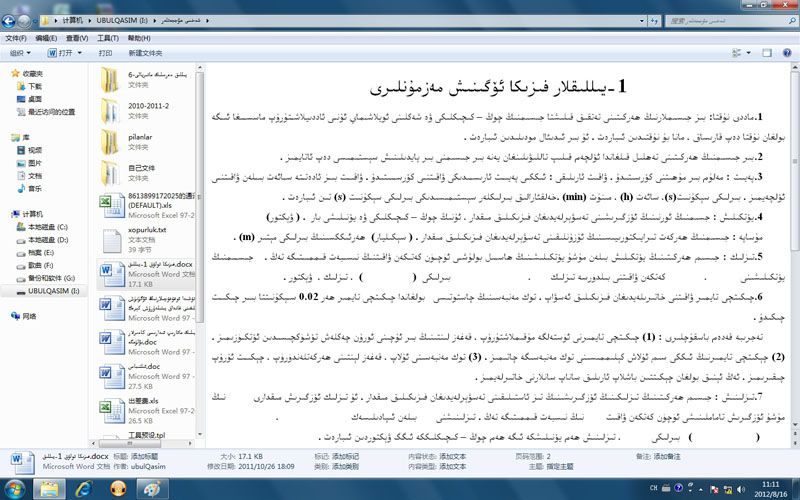The height and width of the screenshot is (500, 800).
Task: Click 新建文件夹 button
Action: click(145, 53)
